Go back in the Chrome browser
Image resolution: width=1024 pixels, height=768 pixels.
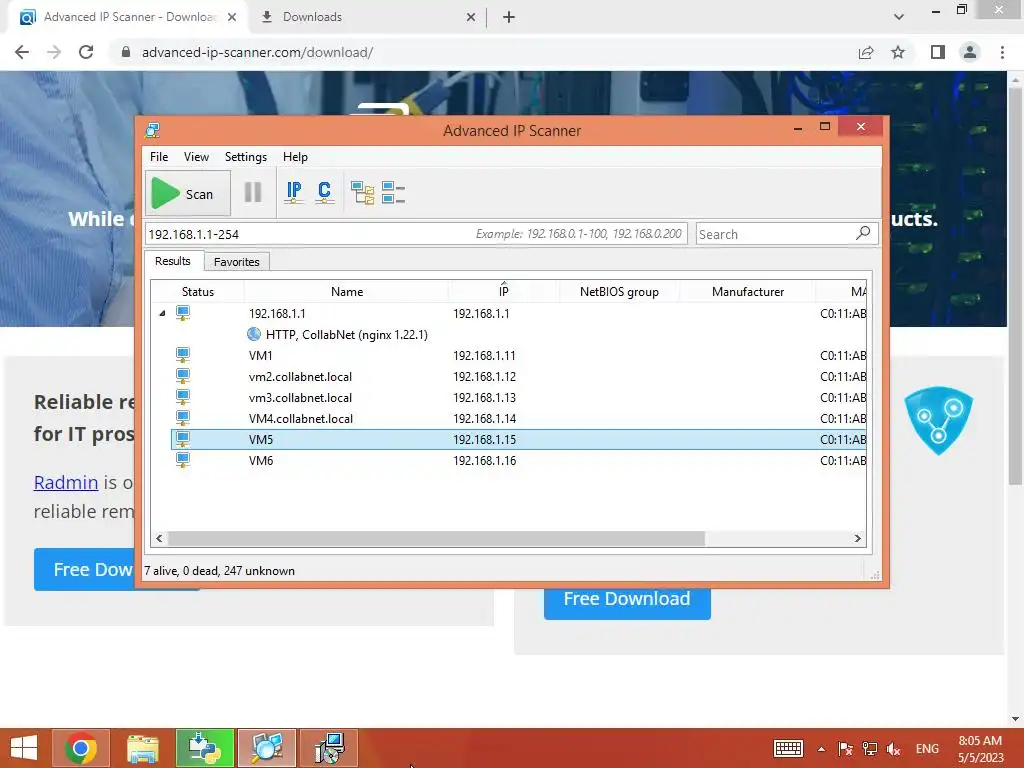(22, 52)
